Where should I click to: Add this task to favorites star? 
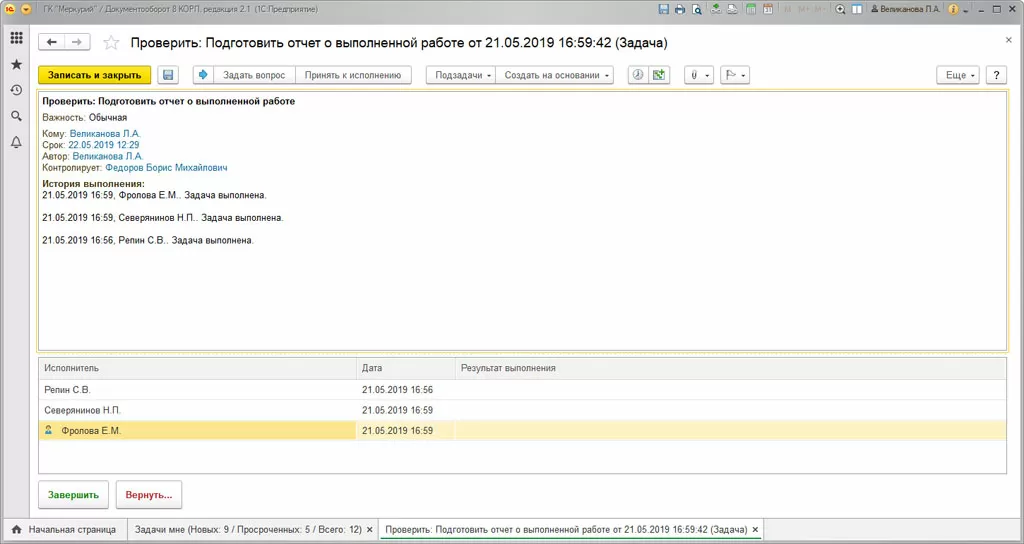[111, 42]
